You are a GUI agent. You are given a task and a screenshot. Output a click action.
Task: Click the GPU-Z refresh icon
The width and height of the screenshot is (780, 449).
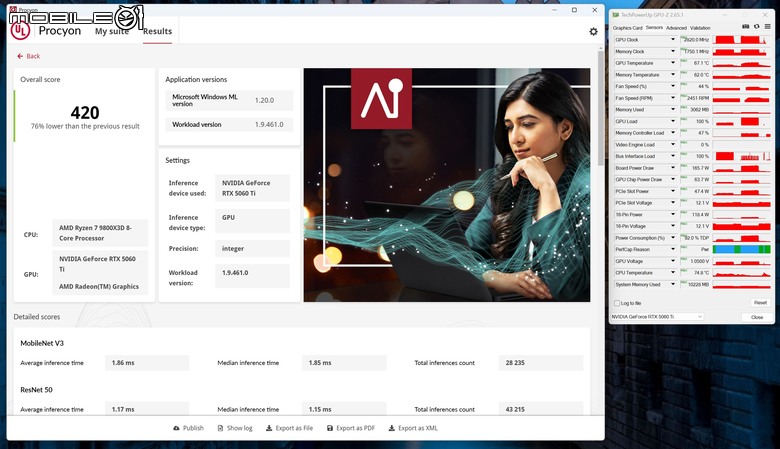click(x=756, y=27)
